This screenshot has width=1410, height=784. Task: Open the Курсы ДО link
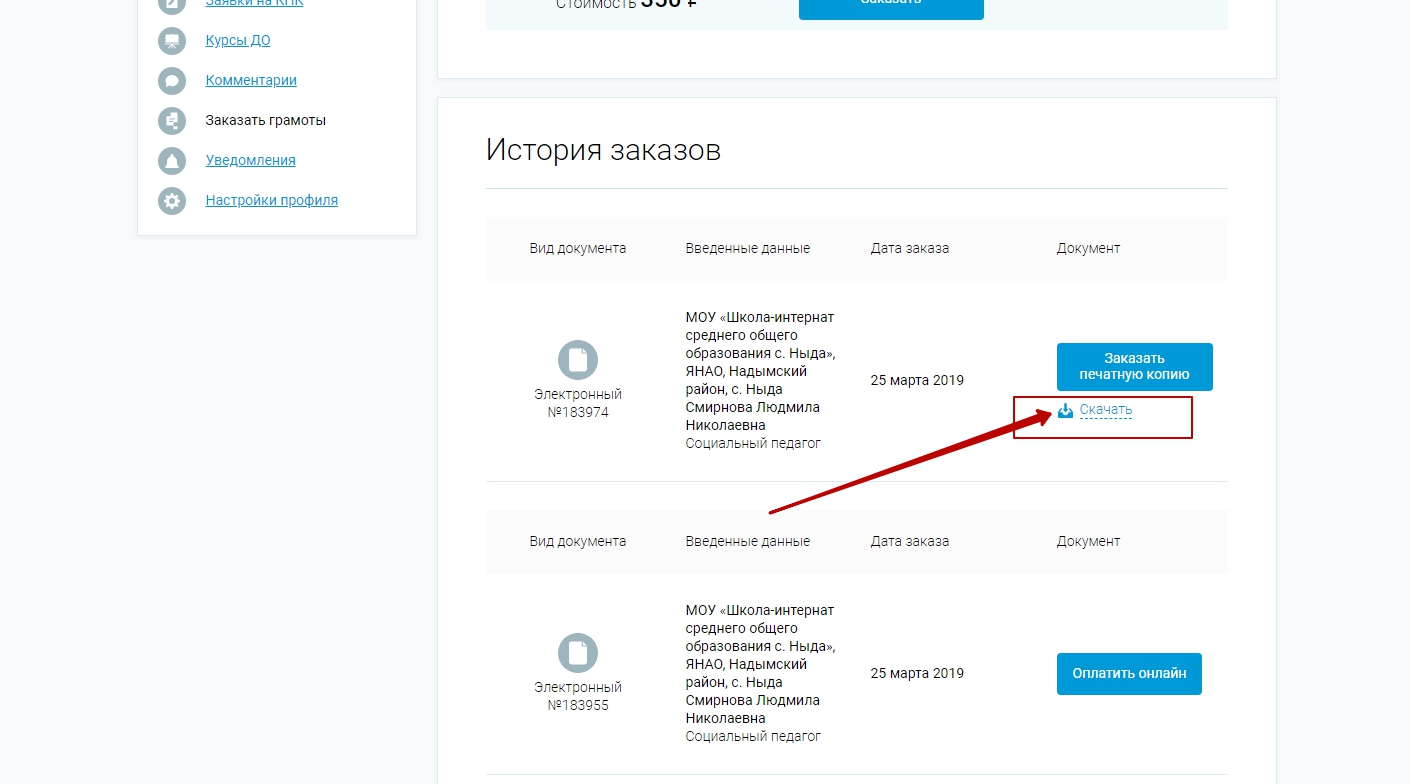click(238, 41)
